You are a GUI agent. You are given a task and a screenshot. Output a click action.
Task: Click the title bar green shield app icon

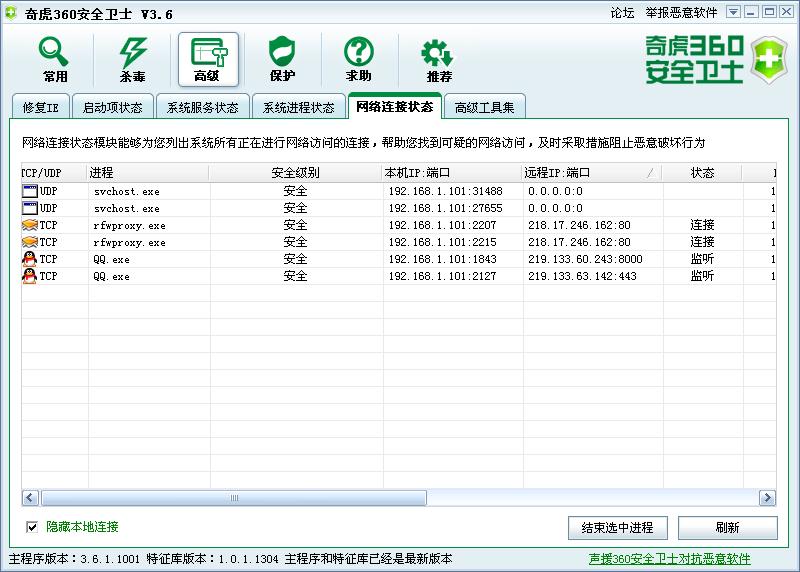10,13
